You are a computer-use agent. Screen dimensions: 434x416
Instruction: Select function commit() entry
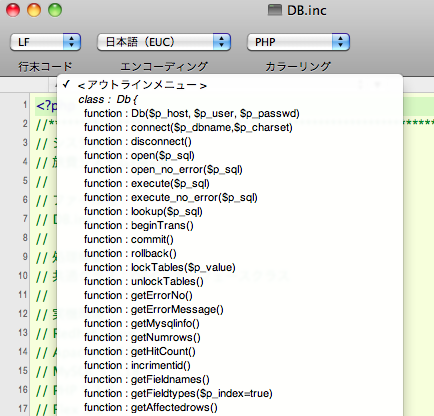click(230, 239)
